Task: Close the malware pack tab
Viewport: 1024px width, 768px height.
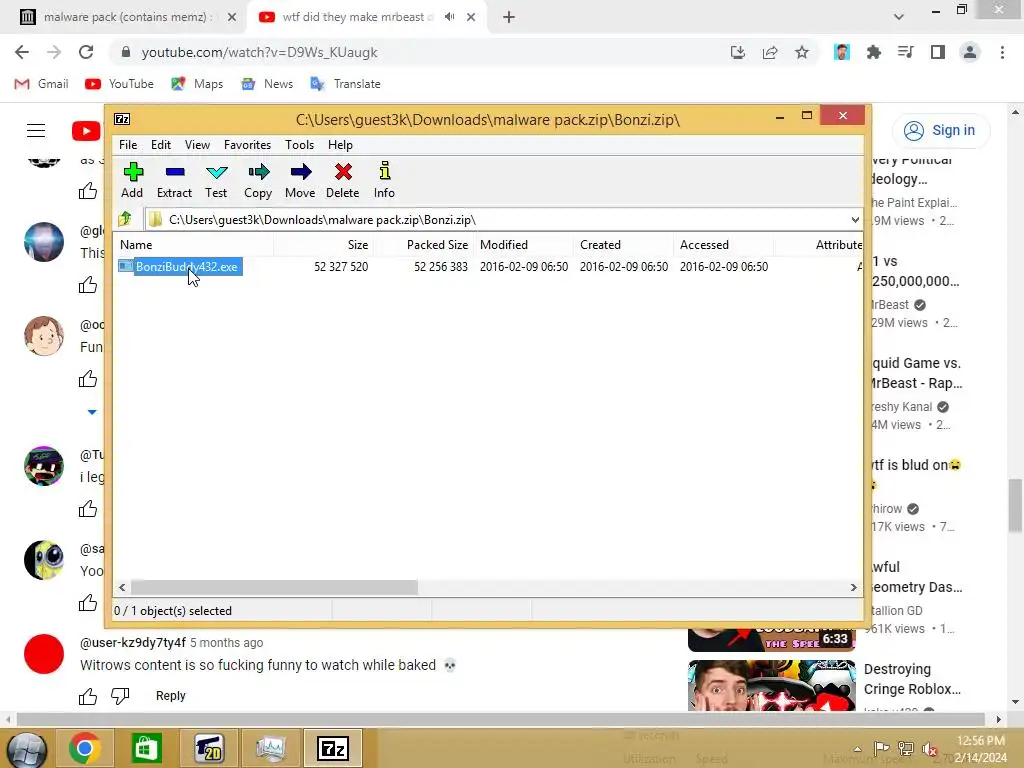Action: [232, 17]
